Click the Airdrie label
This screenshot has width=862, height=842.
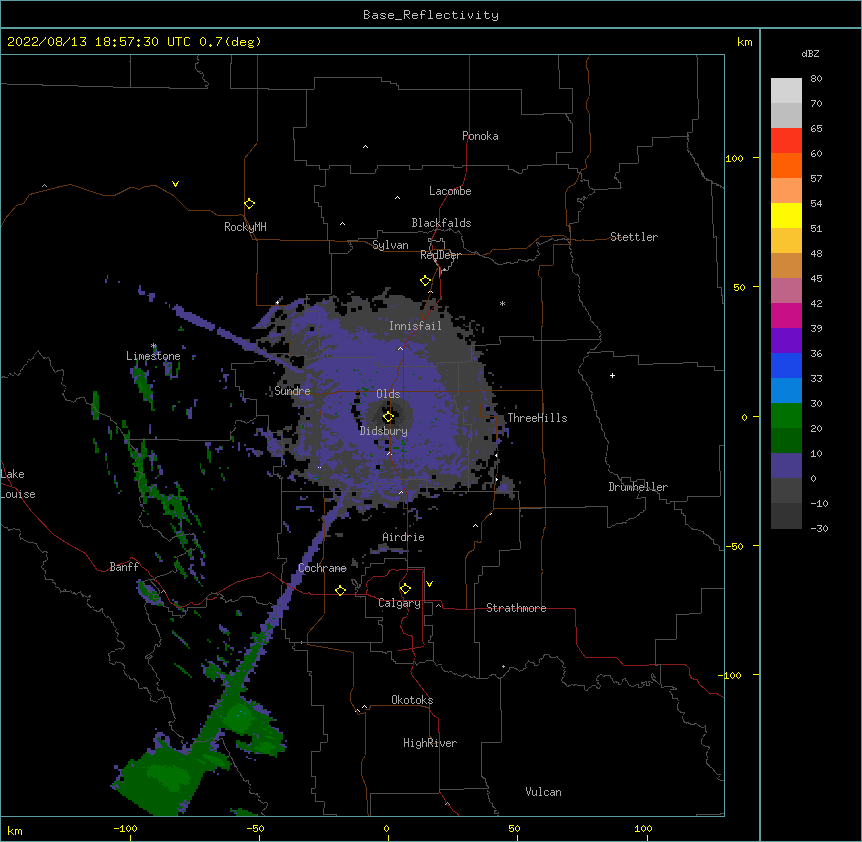pos(404,537)
